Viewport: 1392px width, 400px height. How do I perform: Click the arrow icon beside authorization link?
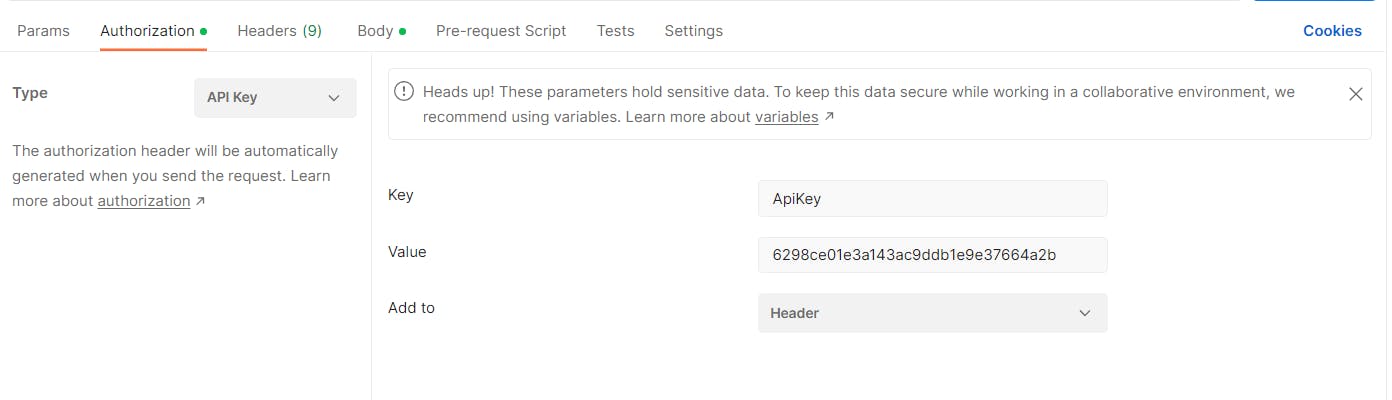click(x=200, y=201)
